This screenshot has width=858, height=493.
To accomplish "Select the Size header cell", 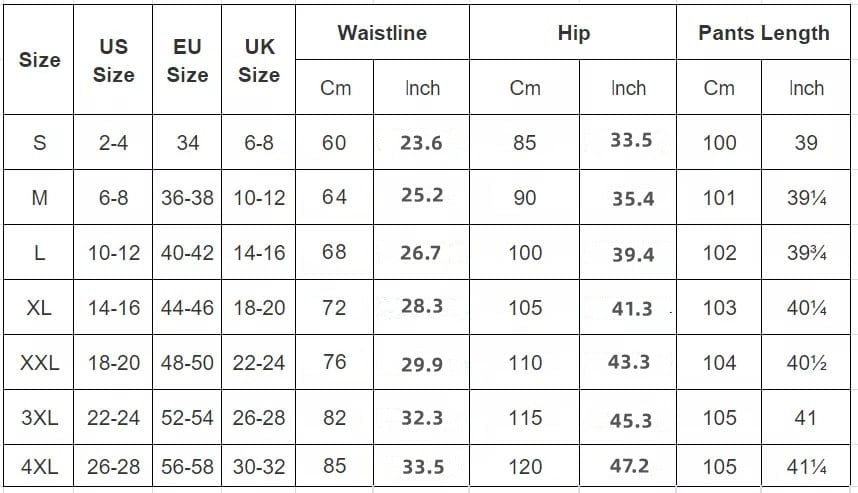I will click(x=39, y=60).
